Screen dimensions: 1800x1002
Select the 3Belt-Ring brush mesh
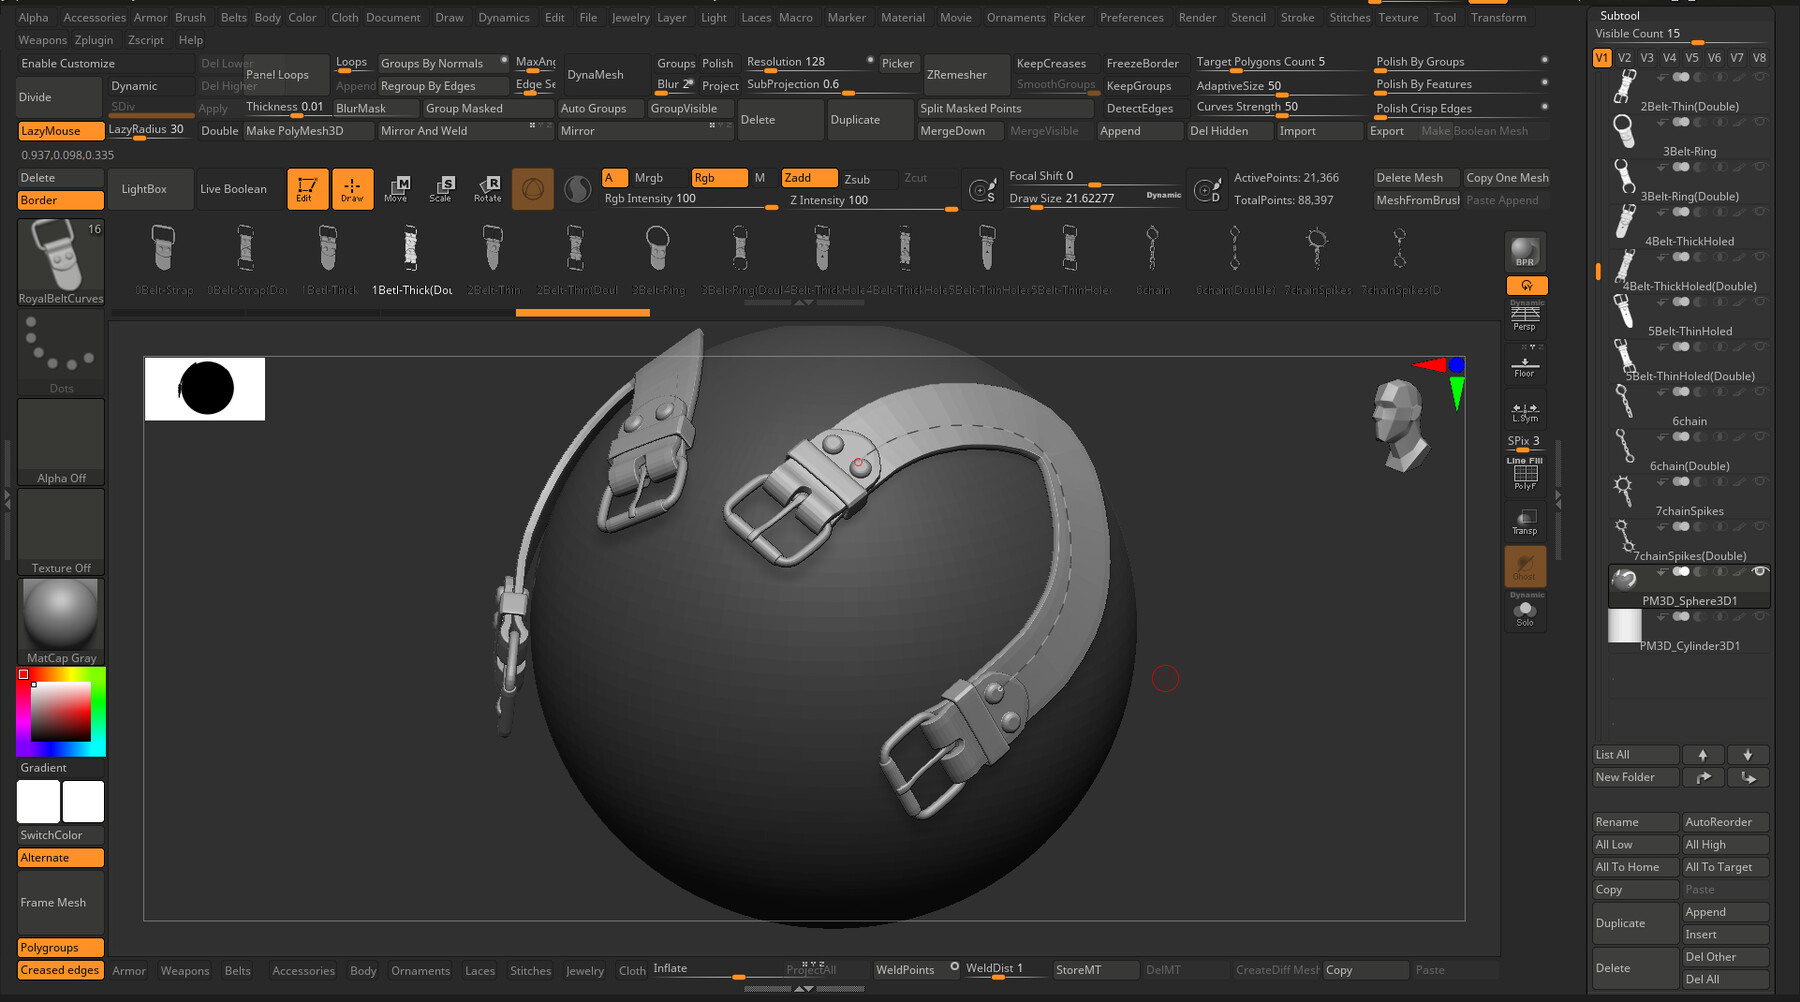(x=658, y=259)
